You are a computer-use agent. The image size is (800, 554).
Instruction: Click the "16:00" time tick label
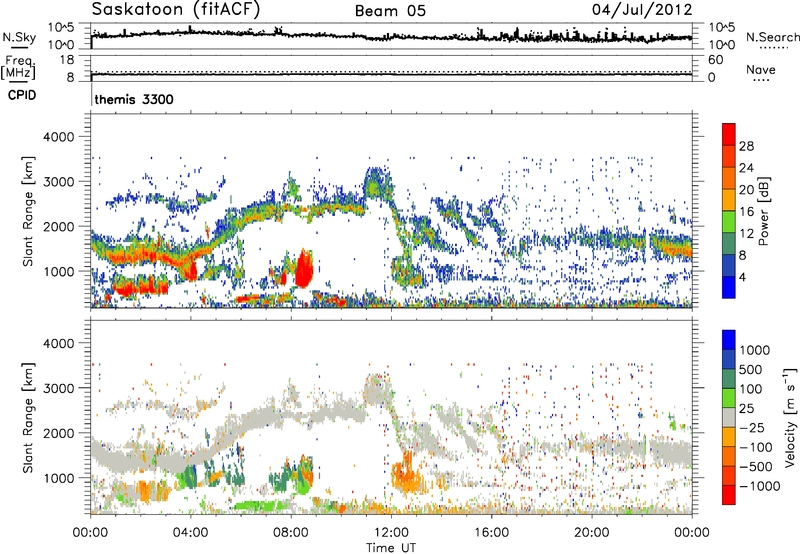coord(491,533)
